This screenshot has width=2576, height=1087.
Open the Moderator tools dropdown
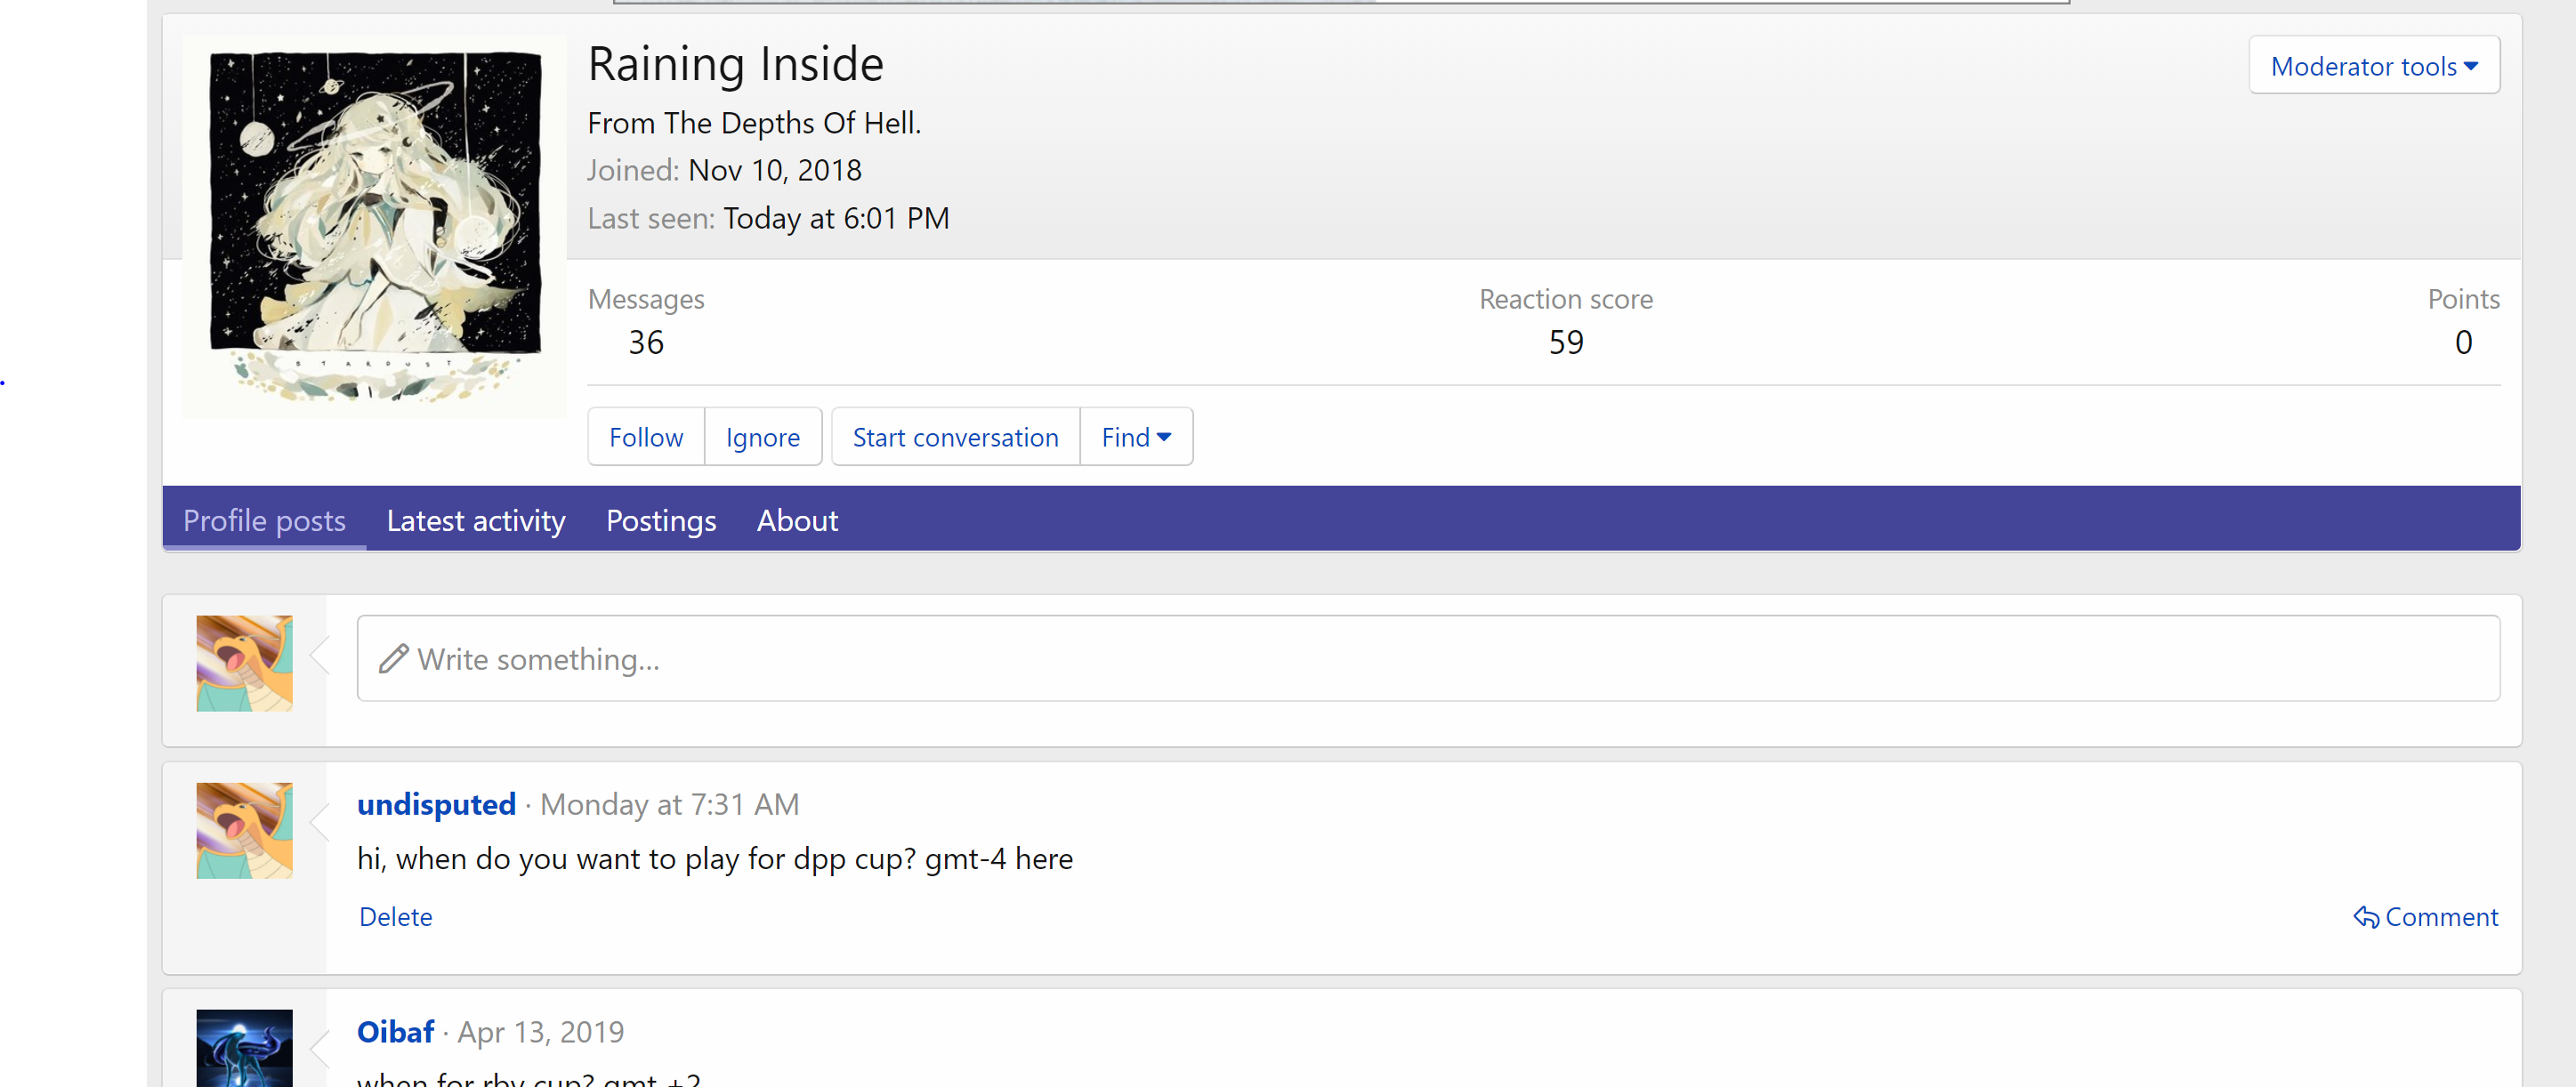2373,66
